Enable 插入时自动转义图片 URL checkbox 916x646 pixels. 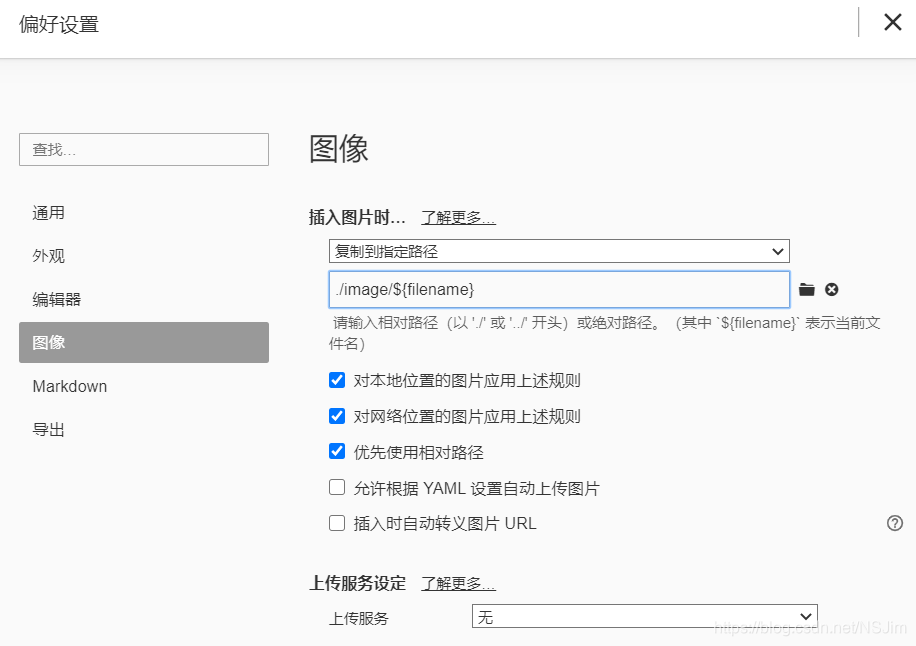337,523
